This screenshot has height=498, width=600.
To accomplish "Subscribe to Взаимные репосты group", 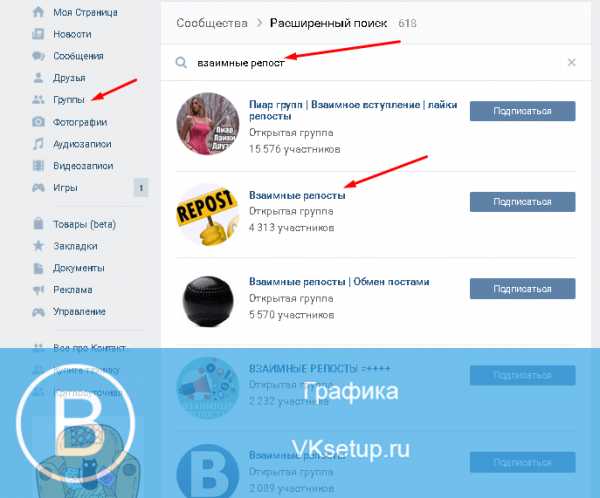I will (x=523, y=202).
